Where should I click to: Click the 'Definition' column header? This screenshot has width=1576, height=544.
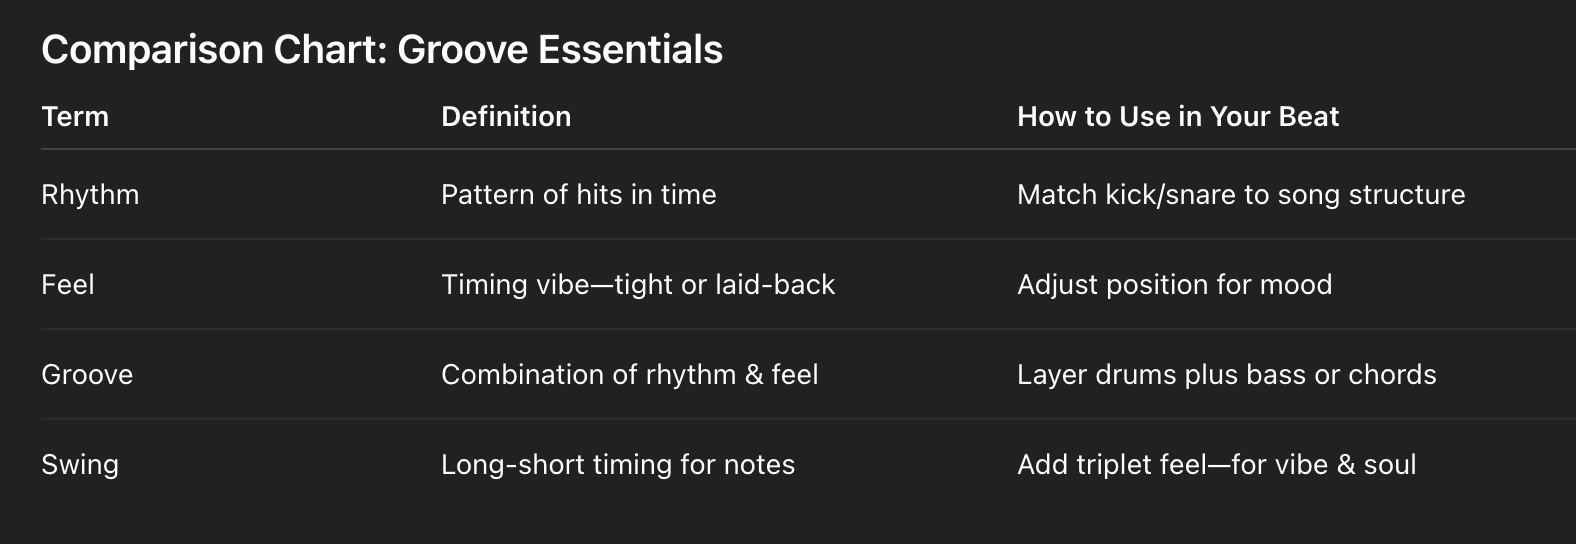point(506,117)
